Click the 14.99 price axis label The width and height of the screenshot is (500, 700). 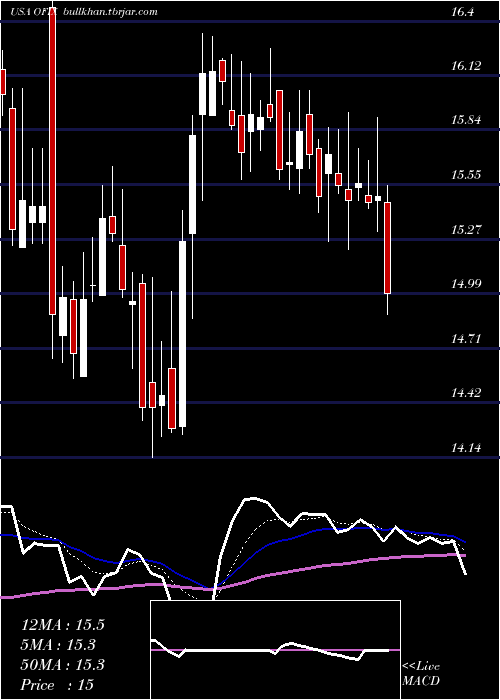click(466, 283)
